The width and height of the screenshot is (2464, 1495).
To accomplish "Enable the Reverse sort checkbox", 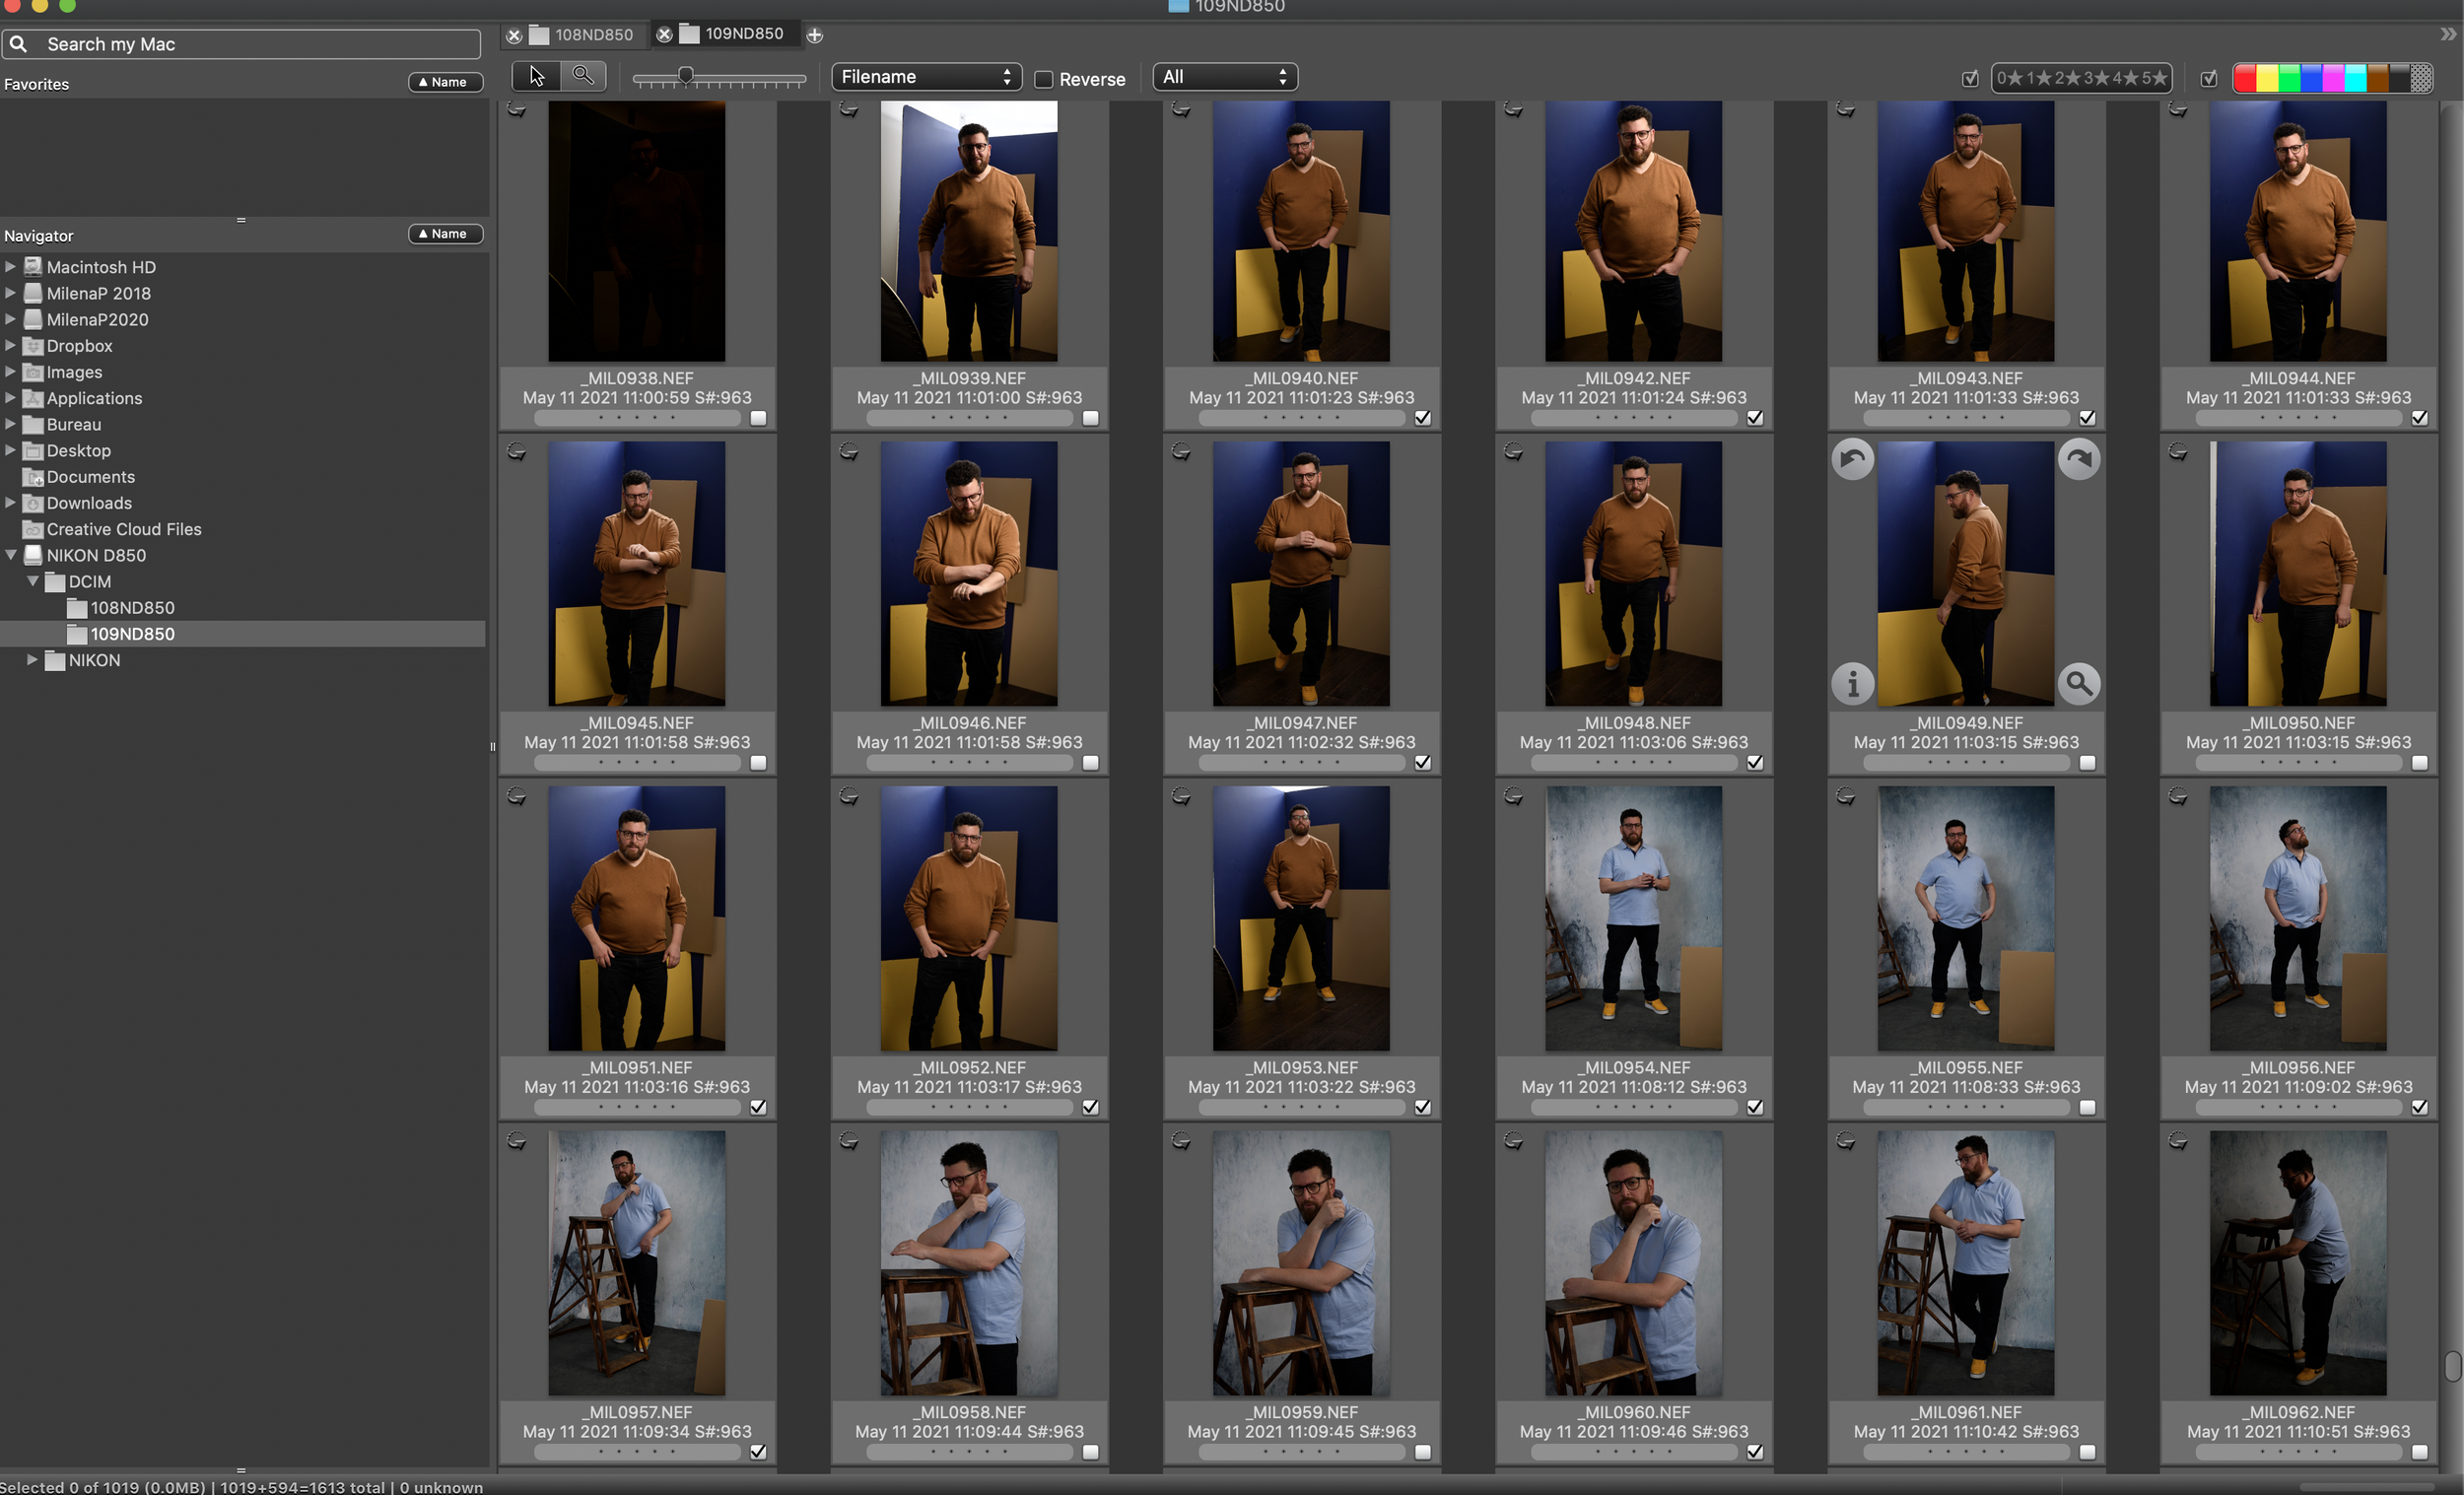I will (x=1043, y=79).
